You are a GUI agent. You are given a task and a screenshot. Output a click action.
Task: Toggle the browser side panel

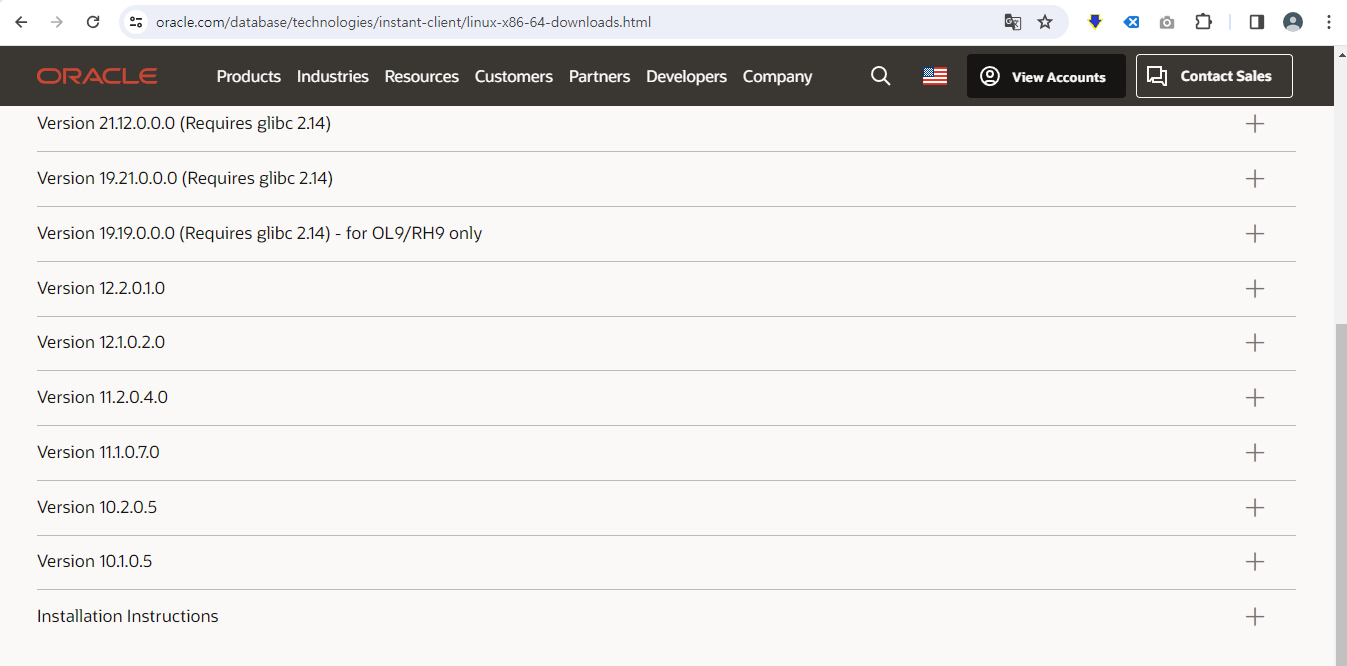[x=1257, y=22]
